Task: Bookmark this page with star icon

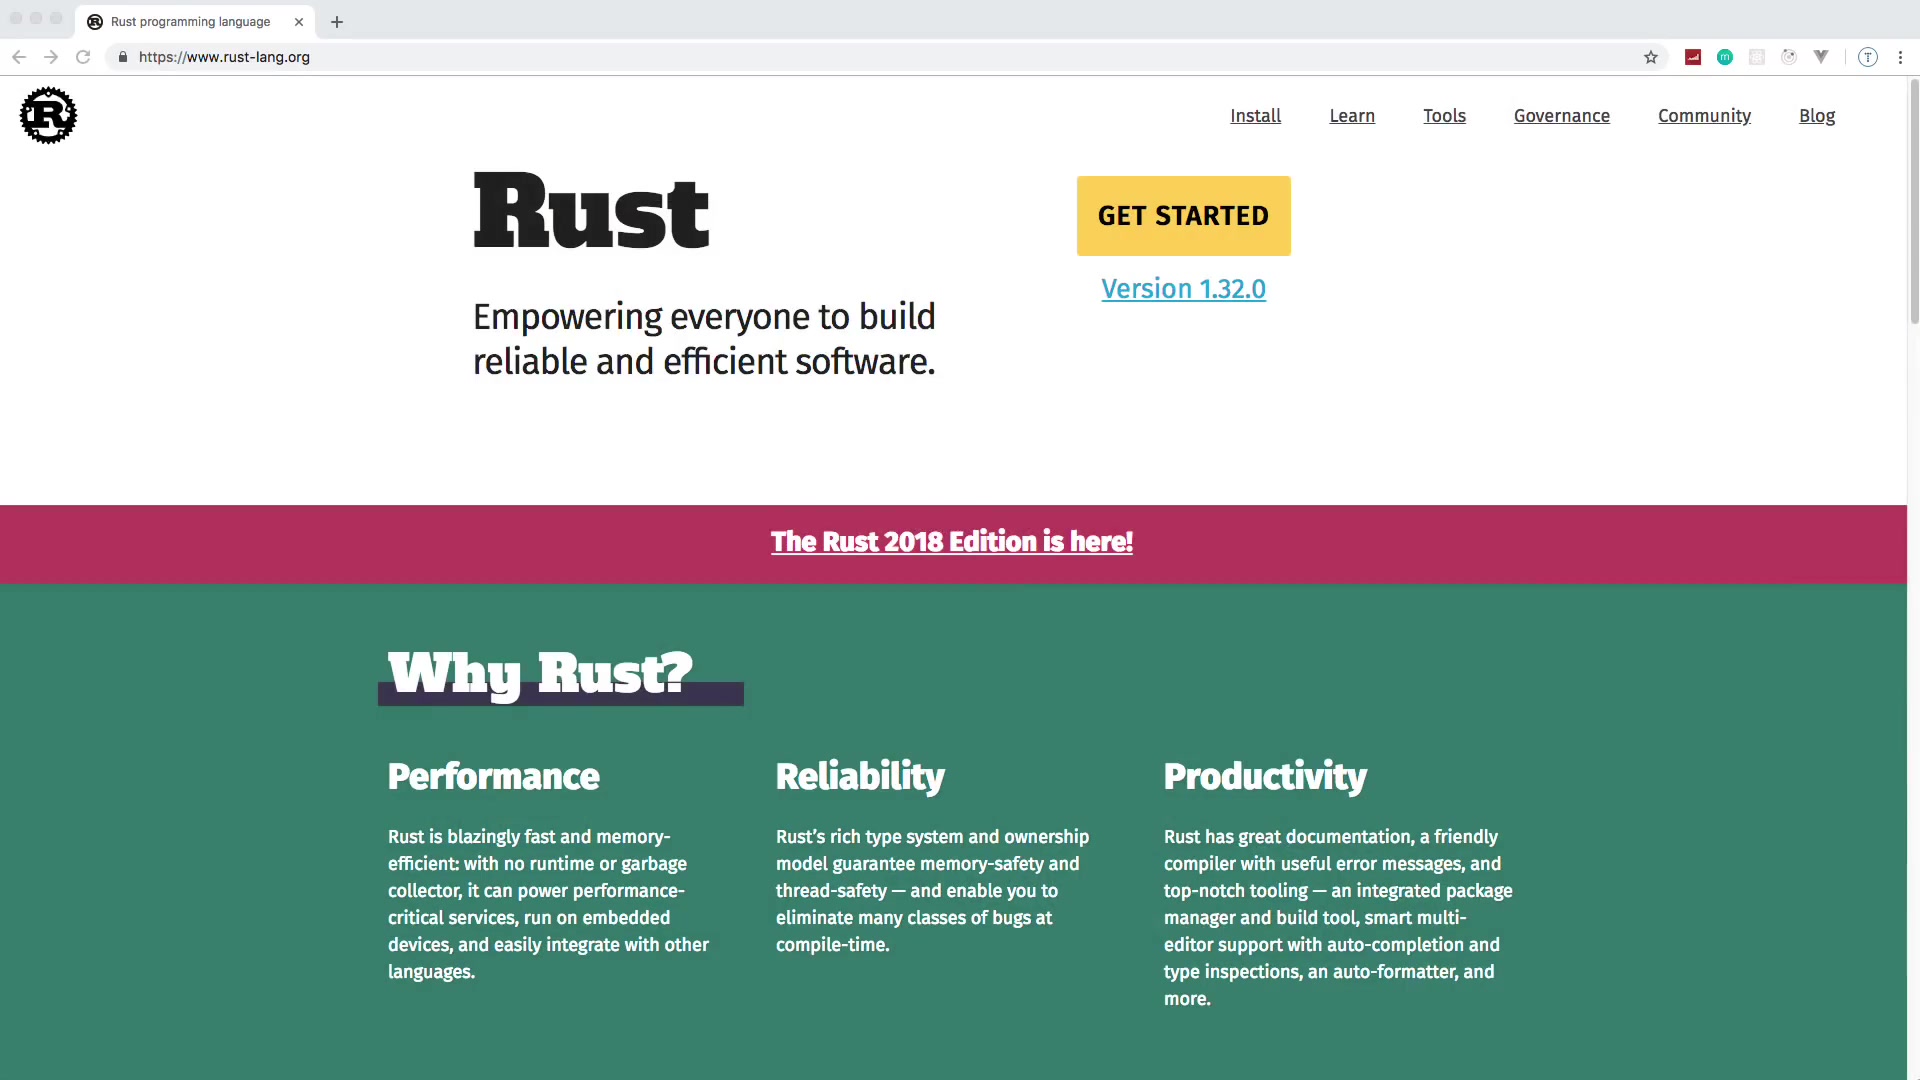Action: (1651, 57)
